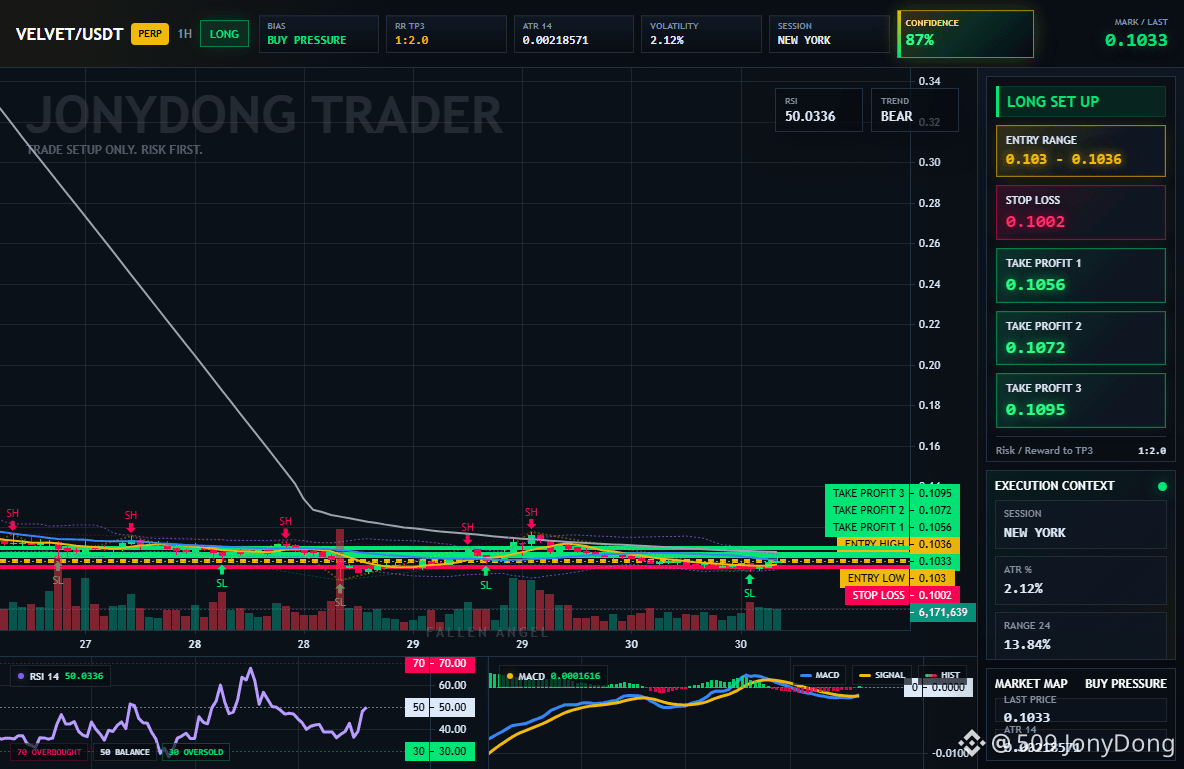Screen dimensions: 1184x769
Task: Click the Execution Context heading
Action: pos(1054,486)
